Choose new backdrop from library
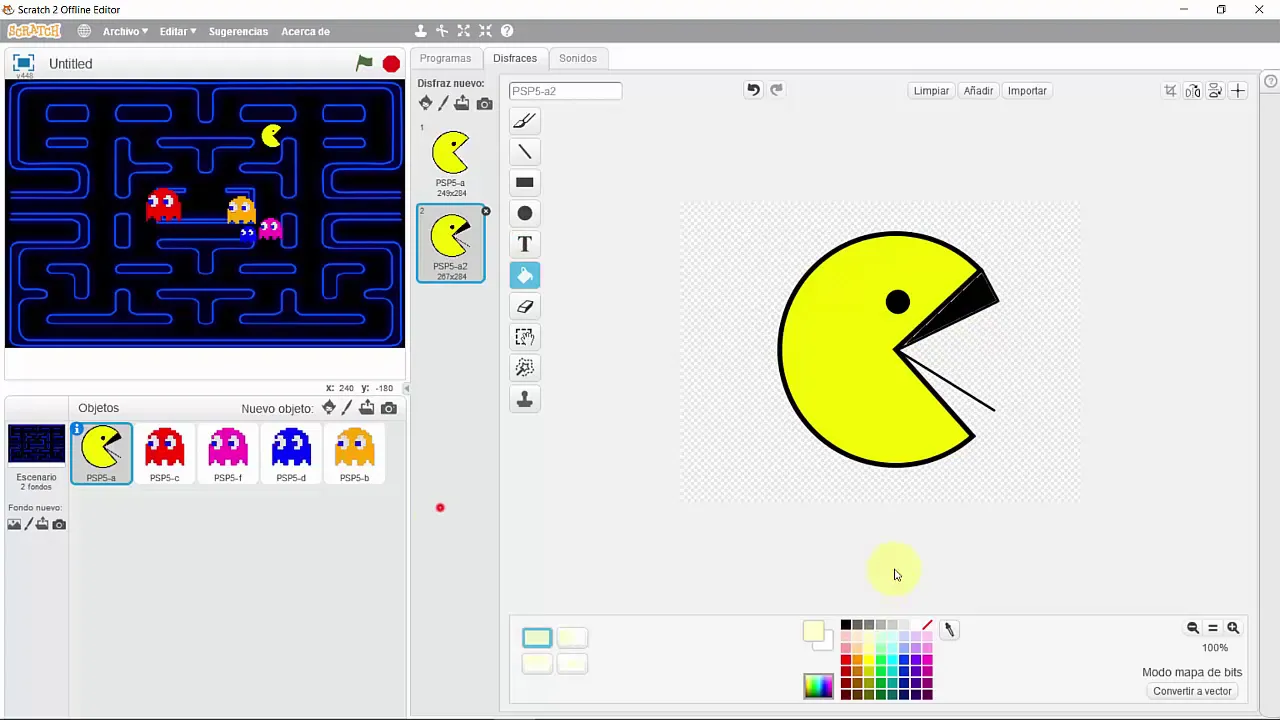Viewport: 1280px width, 720px height. (14, 524)
